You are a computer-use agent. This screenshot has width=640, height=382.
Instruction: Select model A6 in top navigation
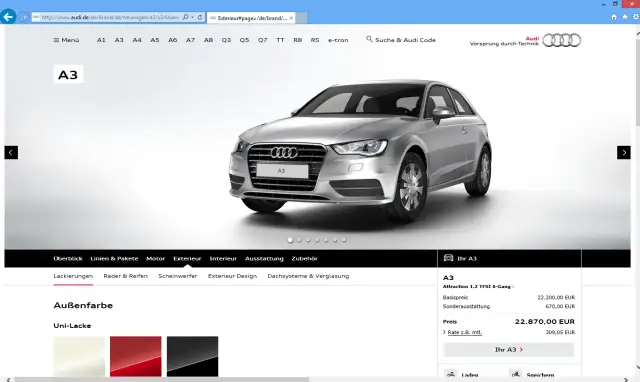click(173, 40)
